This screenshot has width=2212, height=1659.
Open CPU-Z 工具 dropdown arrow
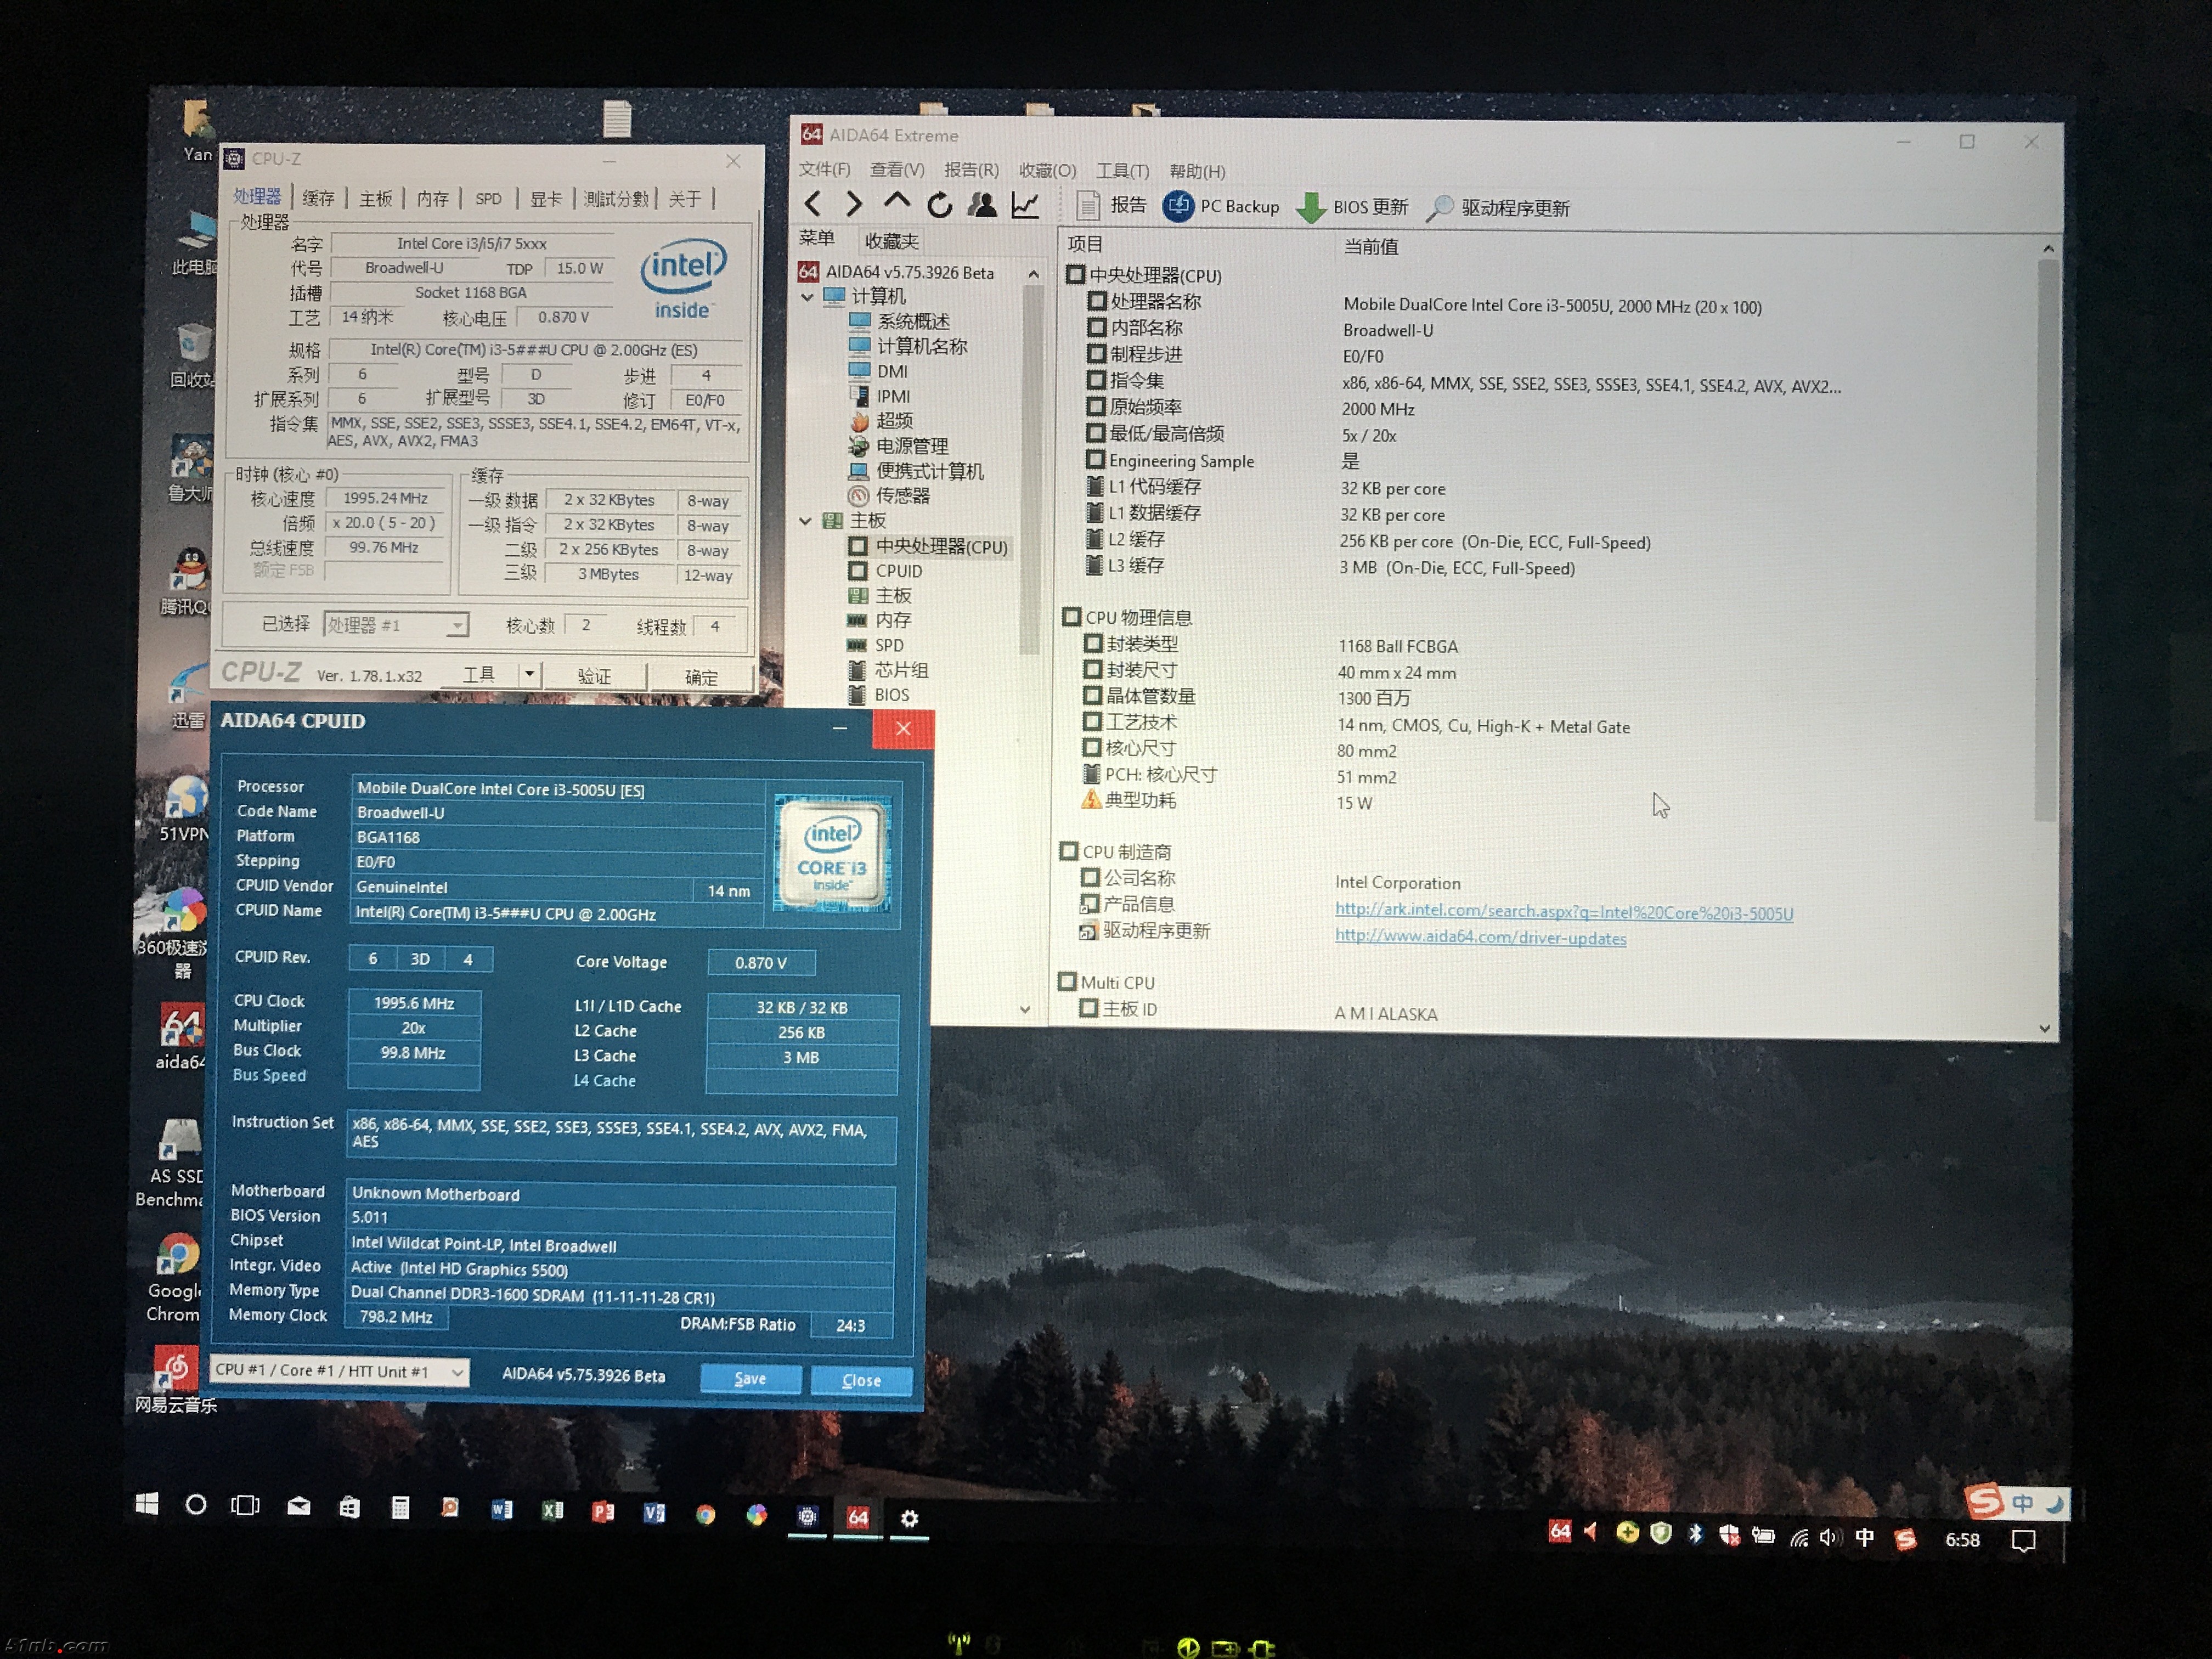click(529, 675)
